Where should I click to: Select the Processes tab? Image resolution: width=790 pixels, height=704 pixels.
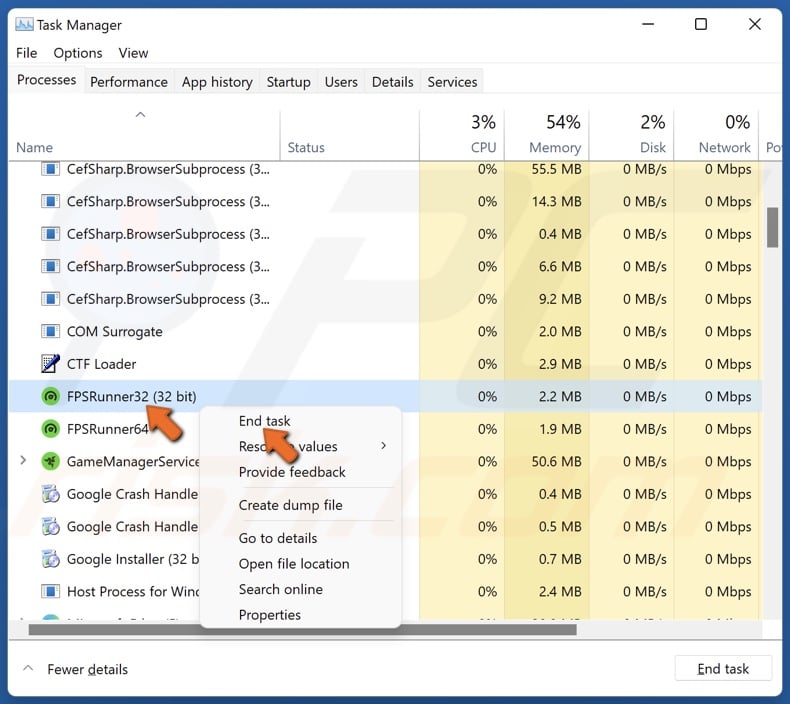(46, 80)
